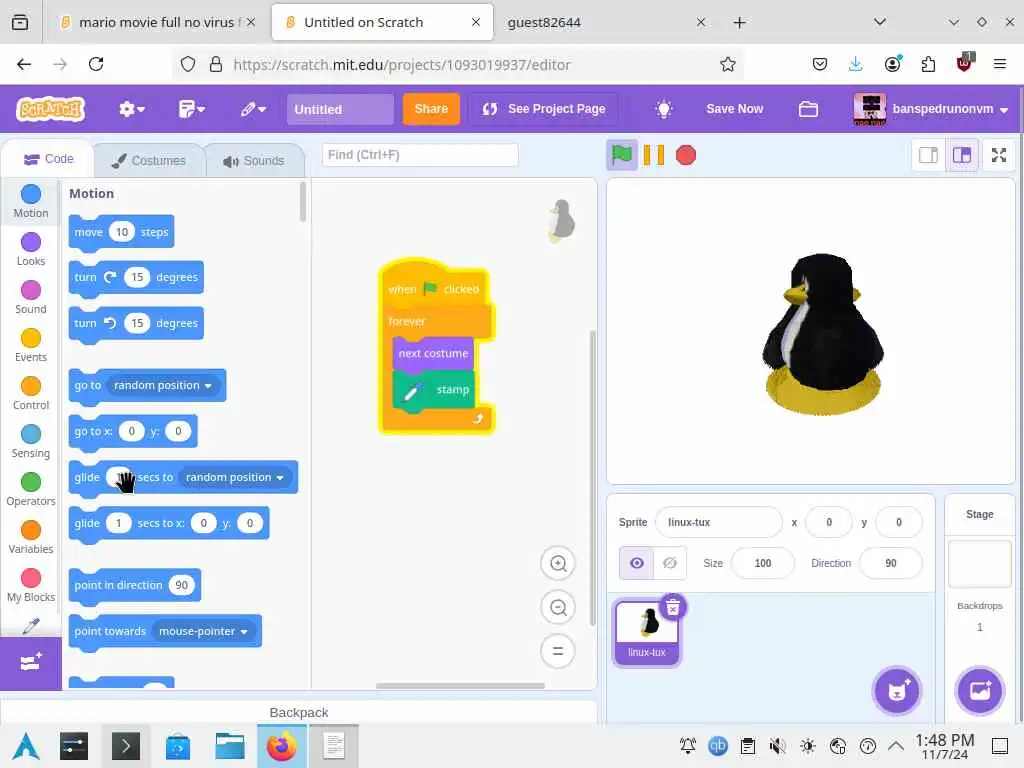Hide the sprite with crossed-eye icon
This screenshot has width=1024, height=768.
point(670,563)
